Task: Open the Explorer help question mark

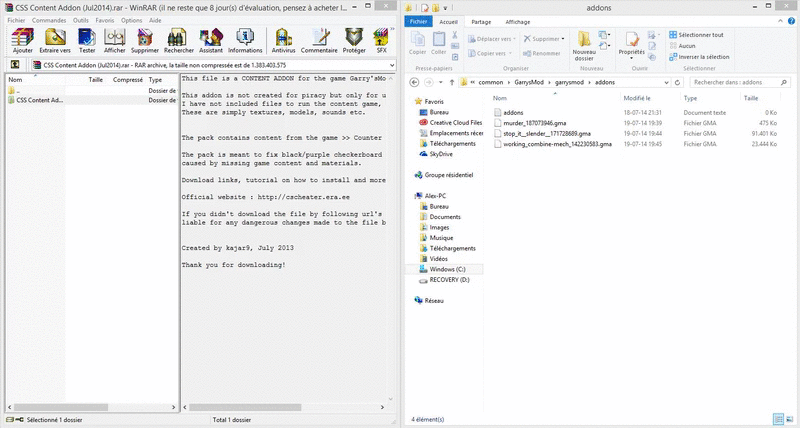Action: (791, 21)
